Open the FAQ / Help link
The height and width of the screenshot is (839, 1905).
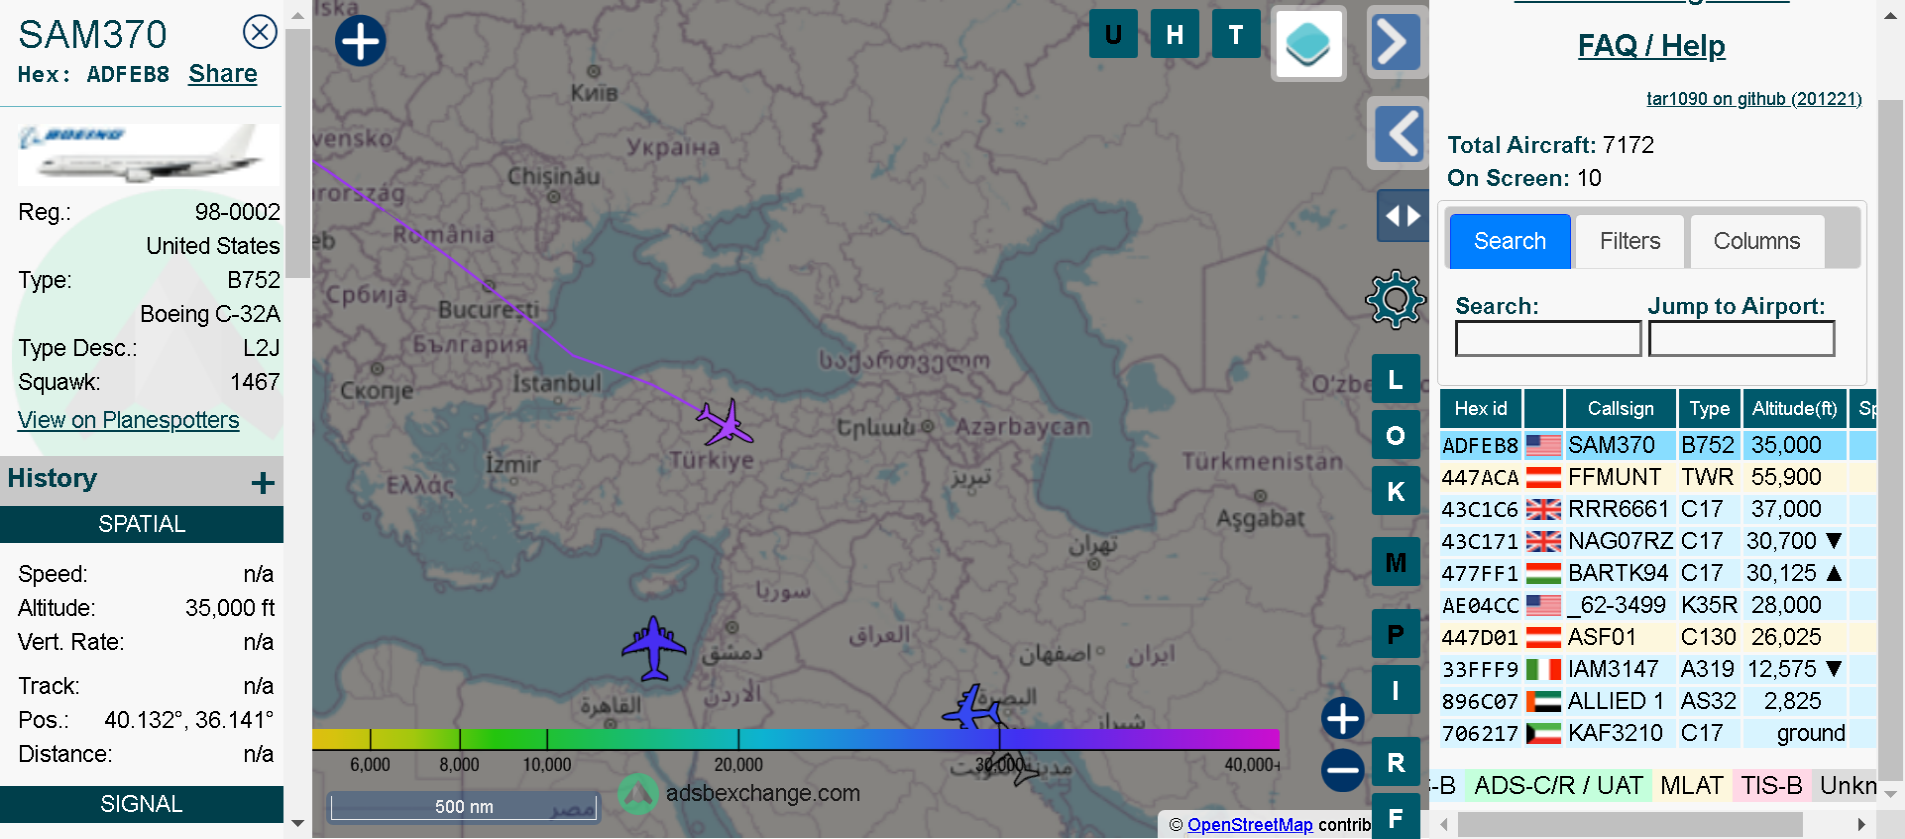point(1651,46)
